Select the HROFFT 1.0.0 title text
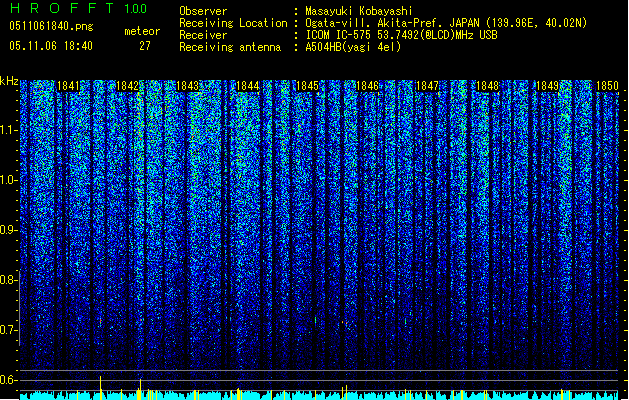629x400 pixels. (79, 8)
